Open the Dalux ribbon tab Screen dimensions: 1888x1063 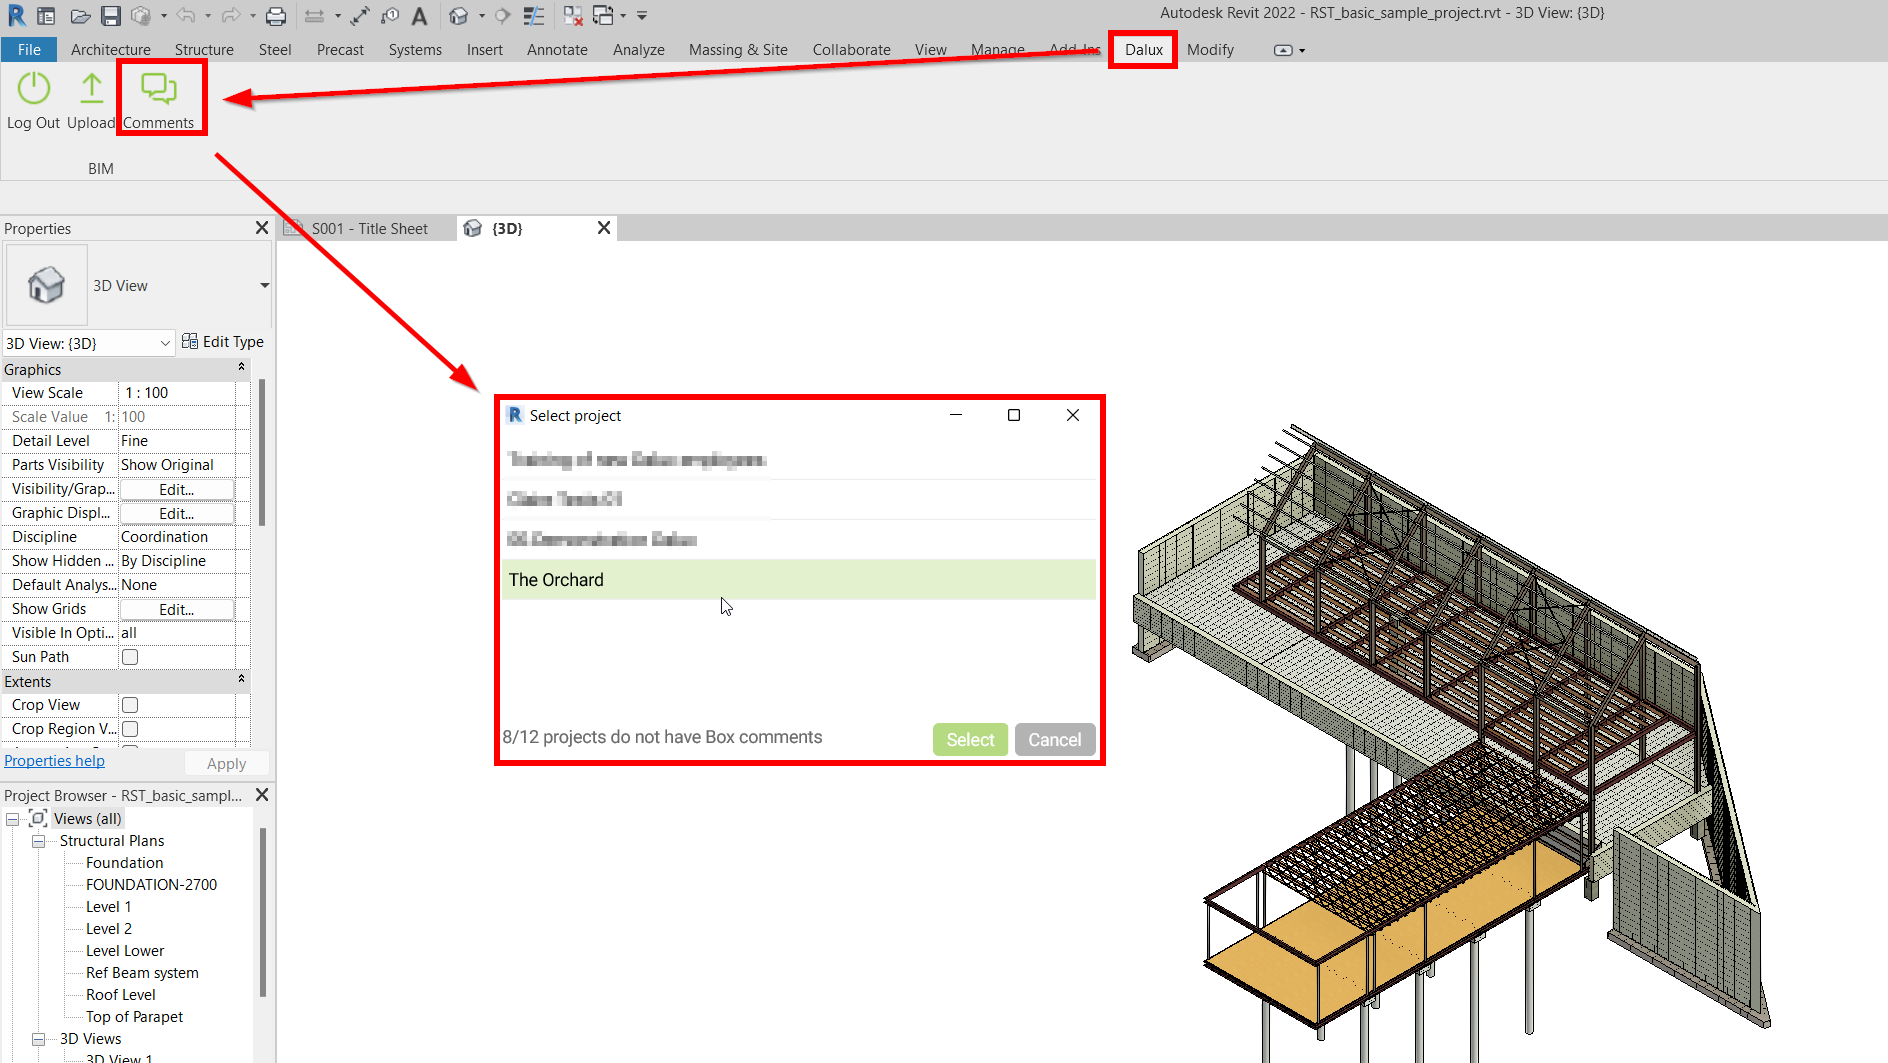pyautogui.click(x=1143, y=50)
